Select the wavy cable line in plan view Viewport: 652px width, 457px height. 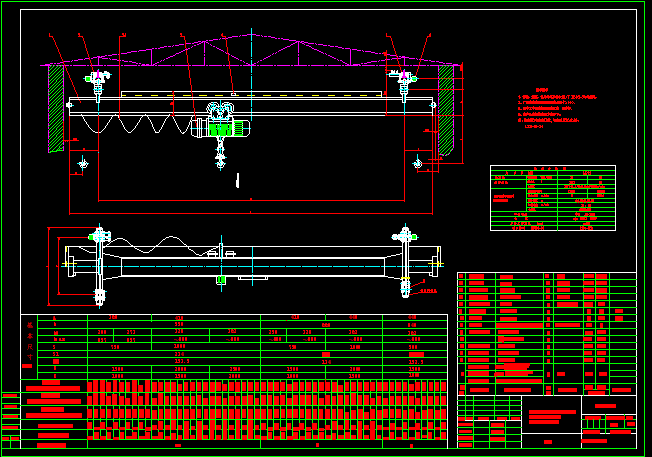160,245
